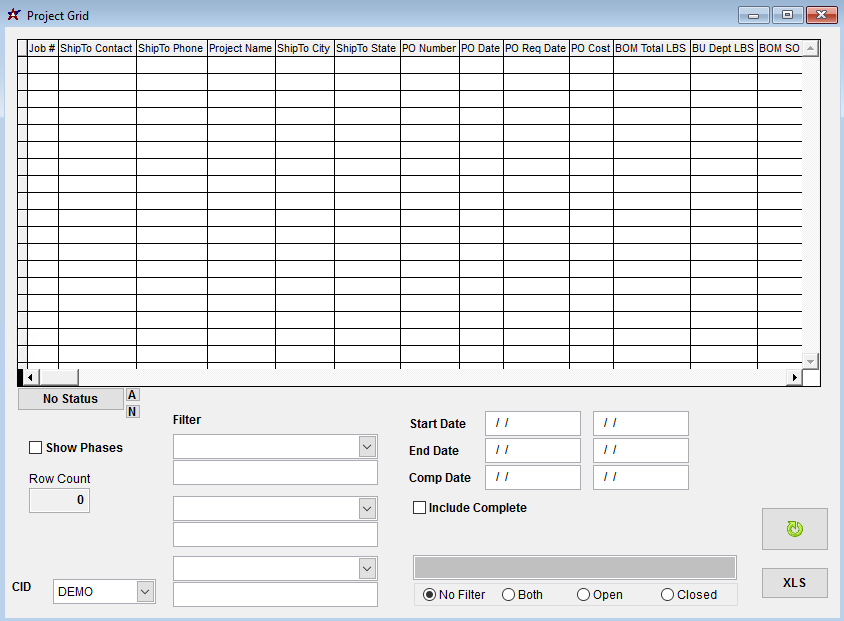Image resolution: width=844 pixels, height=621 pixels.
Task: Click the No Status button
Action: coord(70,399)
